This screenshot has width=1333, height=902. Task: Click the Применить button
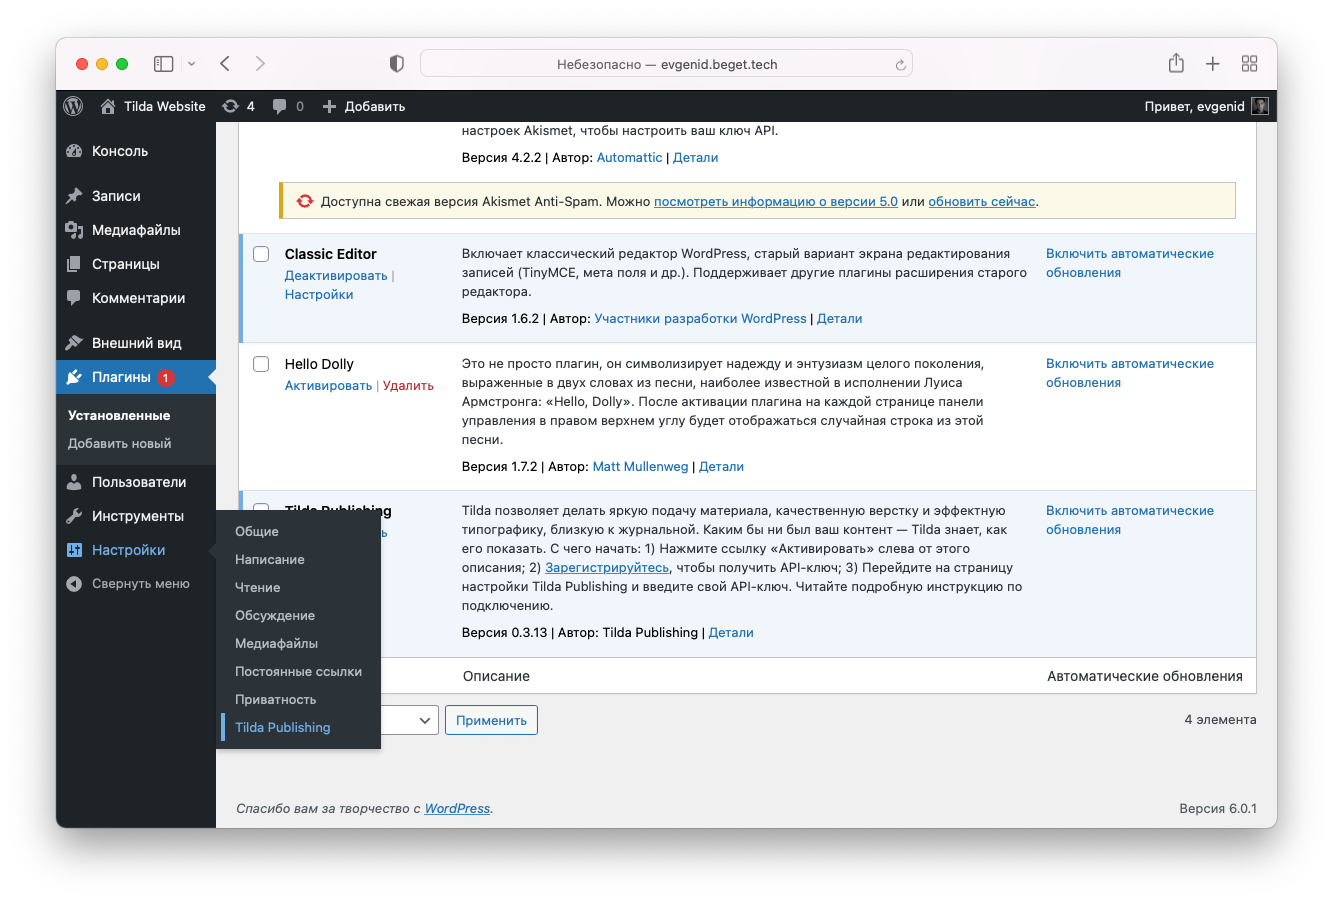click(491, 720)
